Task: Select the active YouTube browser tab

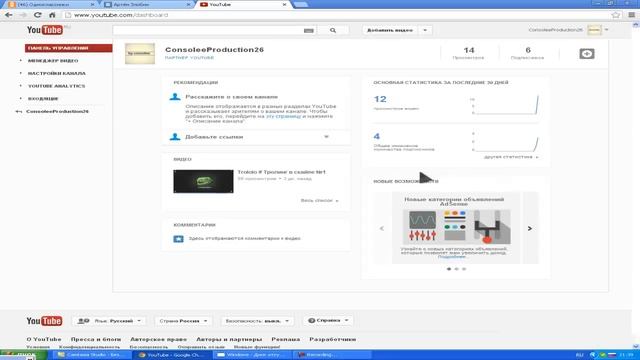Action: click(244, 4)
